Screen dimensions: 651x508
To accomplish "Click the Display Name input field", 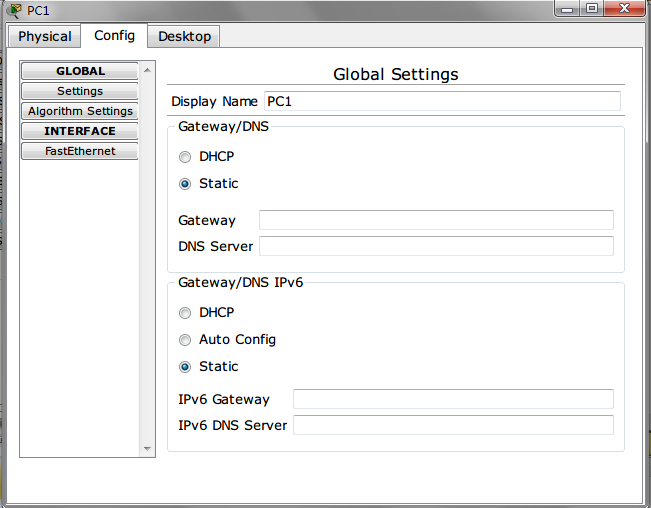I will (442, 101).
